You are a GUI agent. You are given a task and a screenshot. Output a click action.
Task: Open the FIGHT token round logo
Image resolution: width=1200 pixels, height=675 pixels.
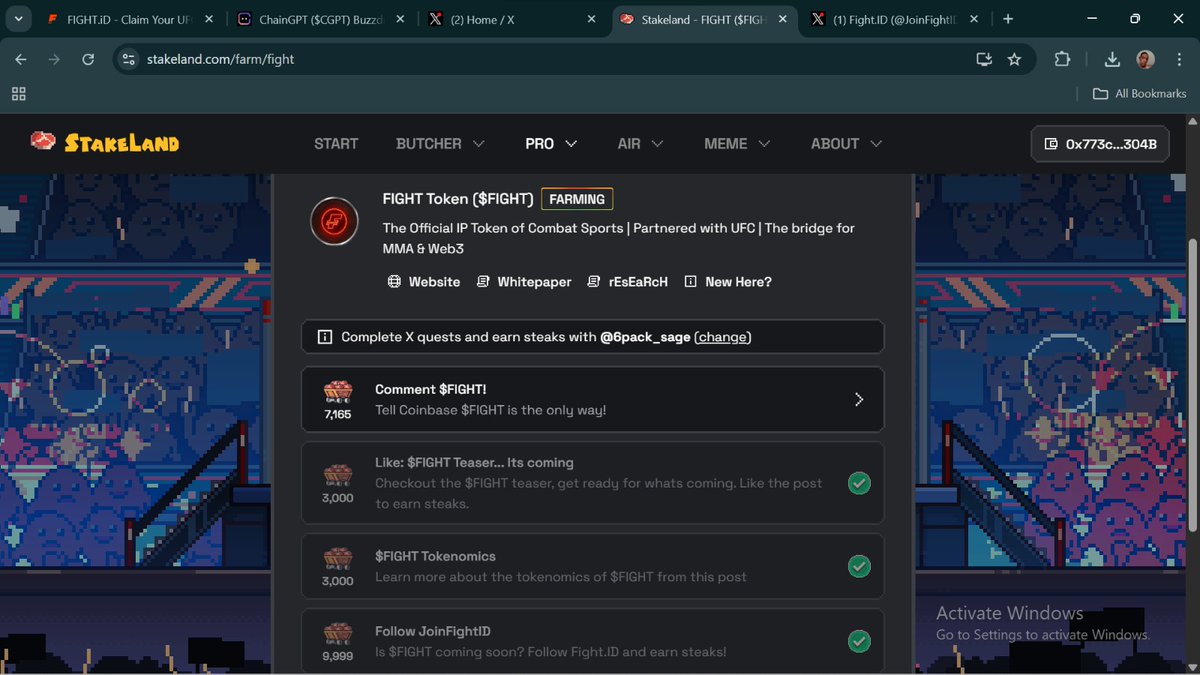tap(334, 221)
